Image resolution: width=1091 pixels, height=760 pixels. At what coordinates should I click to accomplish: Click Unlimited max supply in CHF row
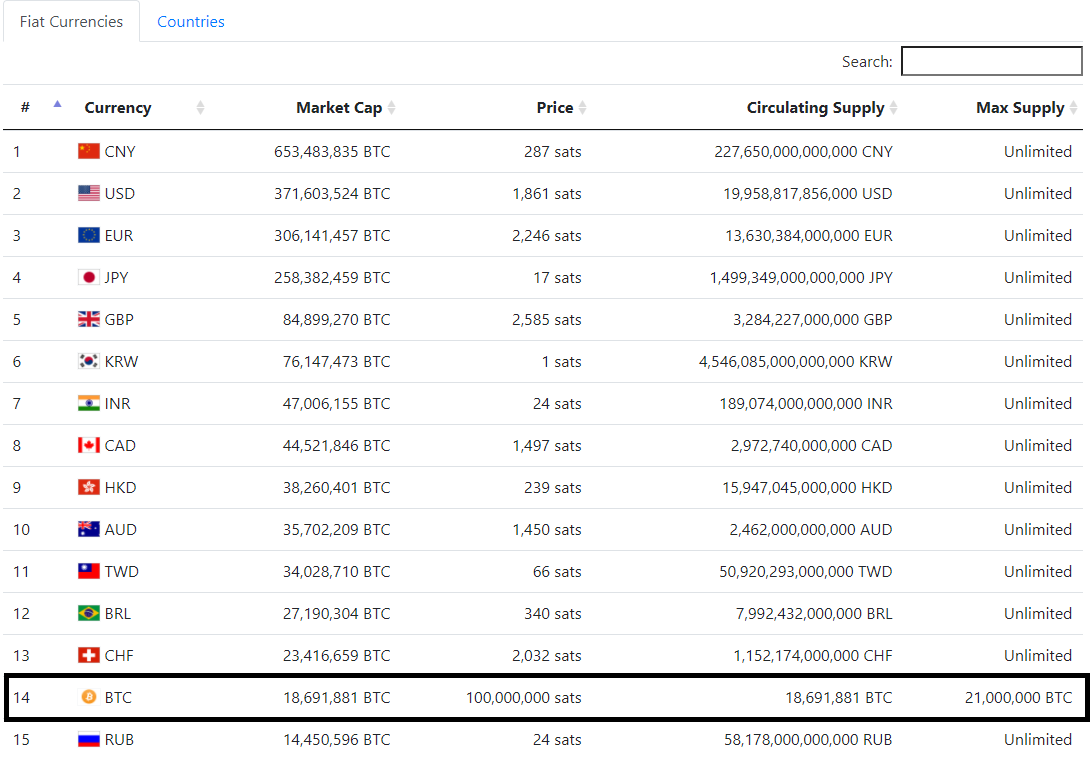click(x=1037, y=656)
